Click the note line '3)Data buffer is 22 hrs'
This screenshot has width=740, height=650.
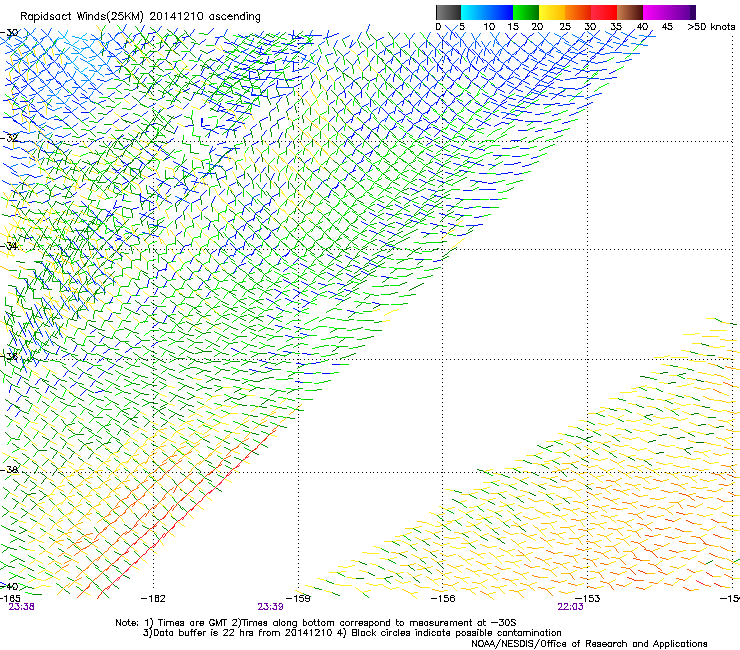352,633
